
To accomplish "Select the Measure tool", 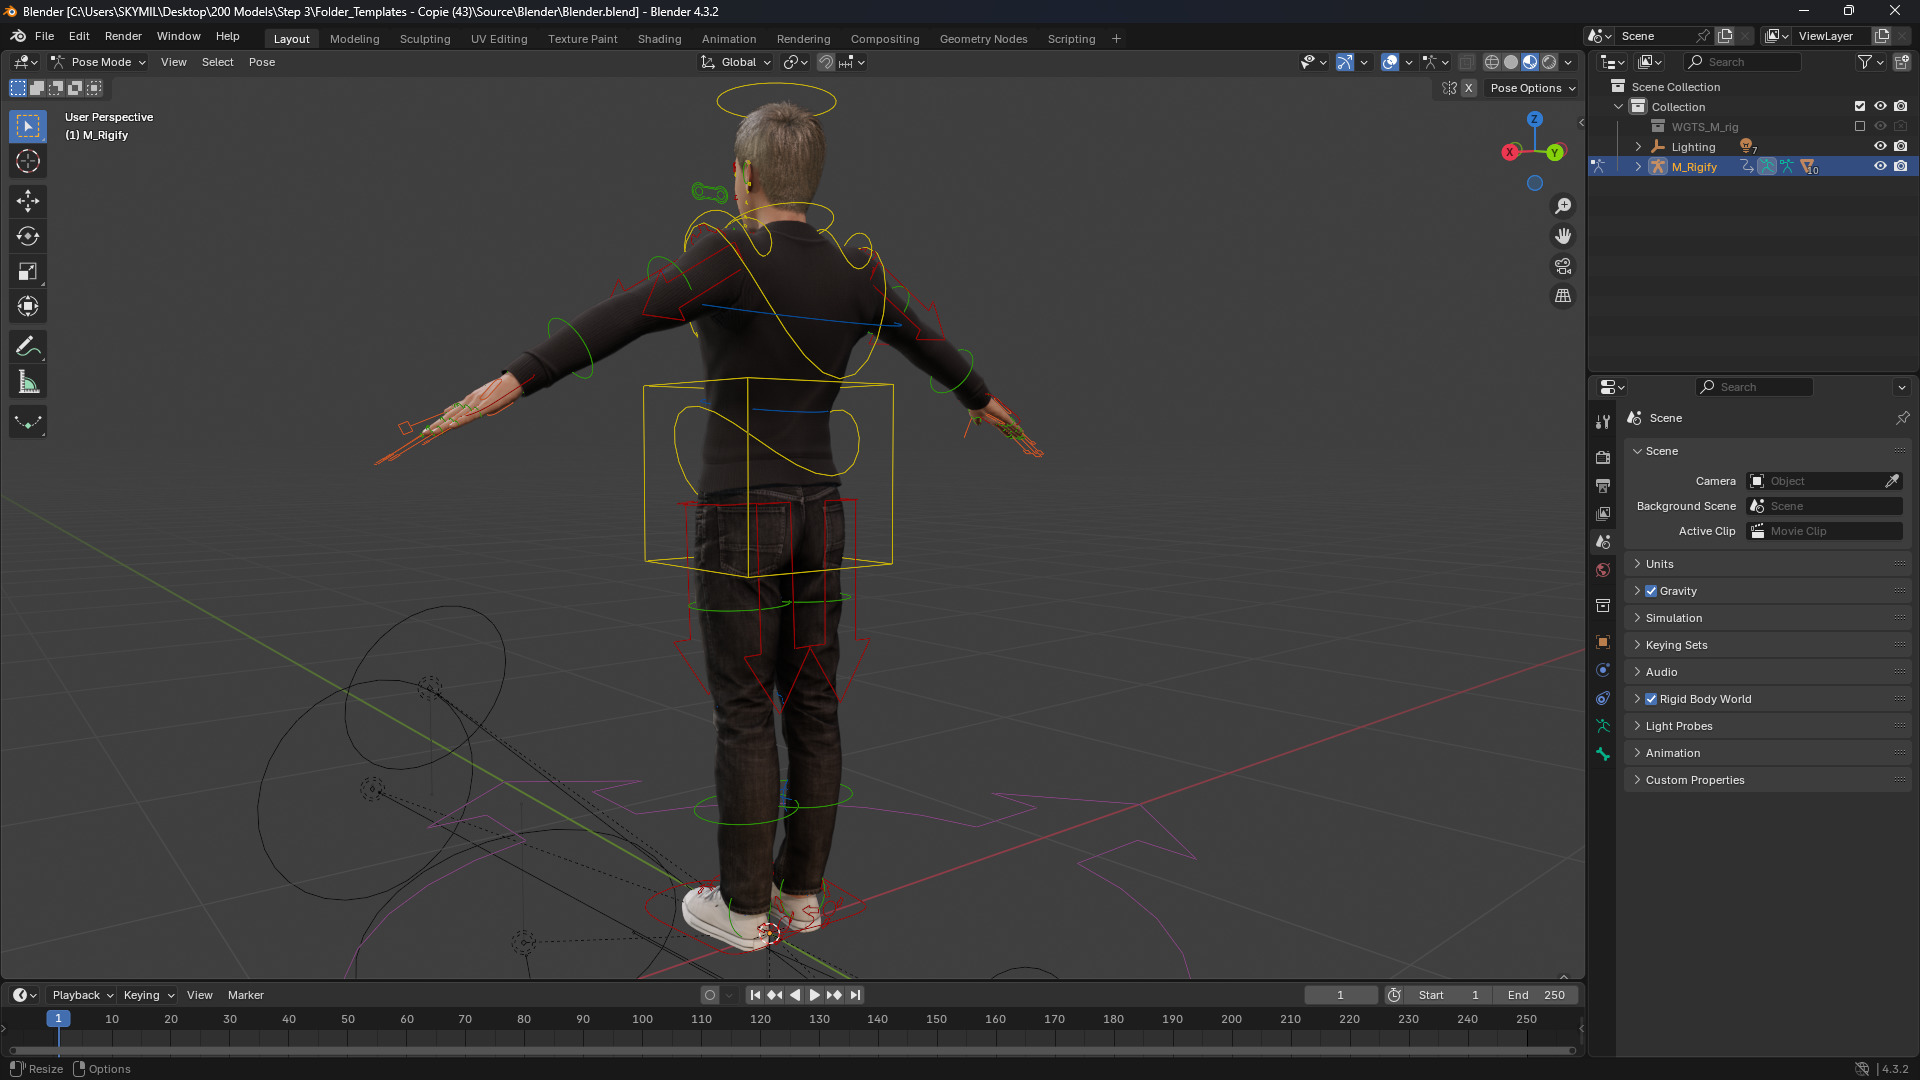I will click(28, 382).
